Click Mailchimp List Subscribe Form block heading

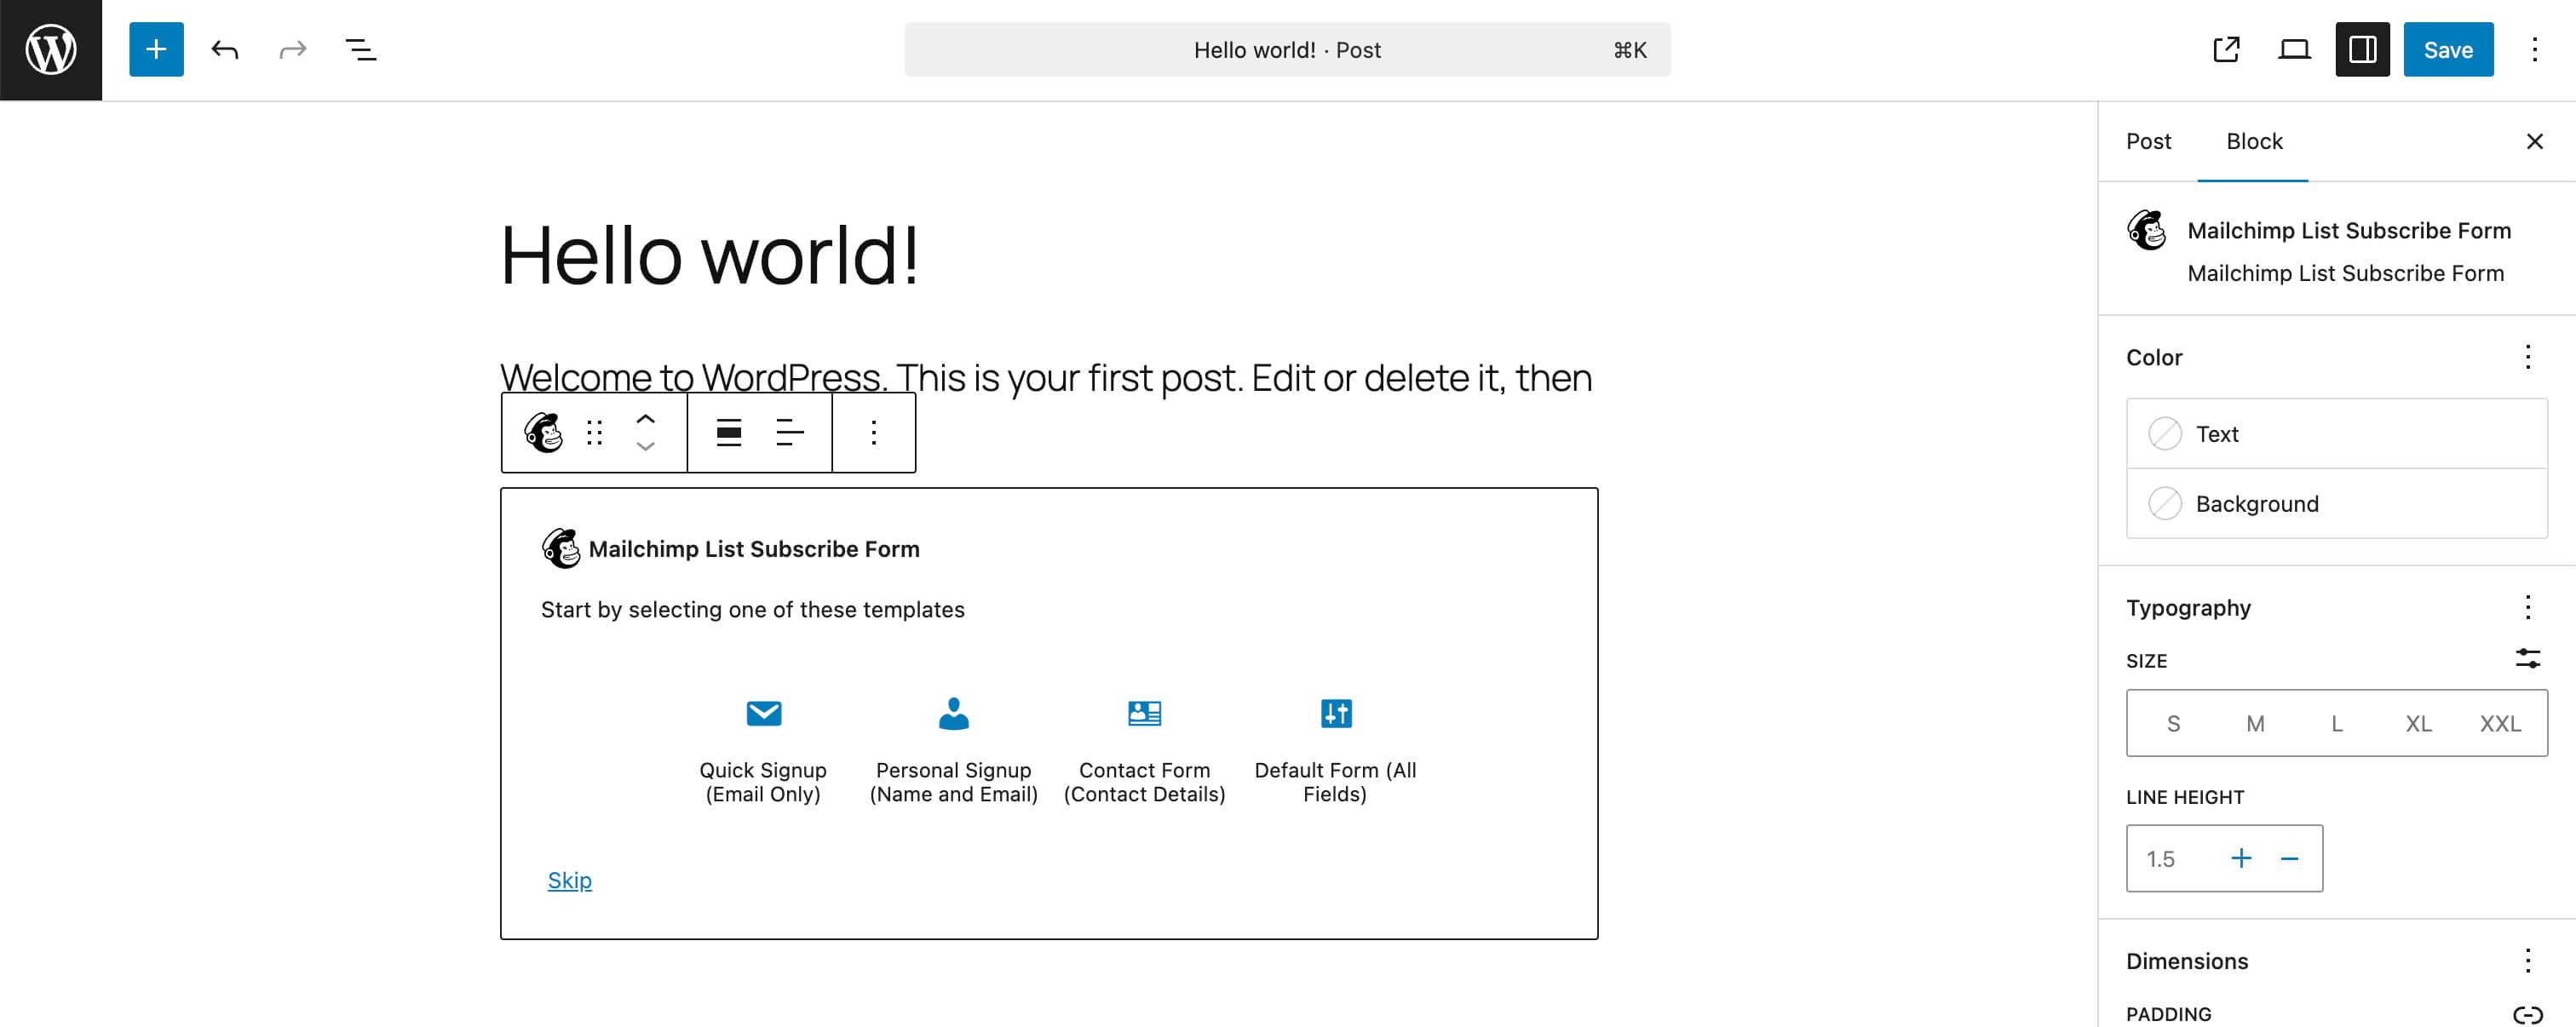[x=754, y=549]
